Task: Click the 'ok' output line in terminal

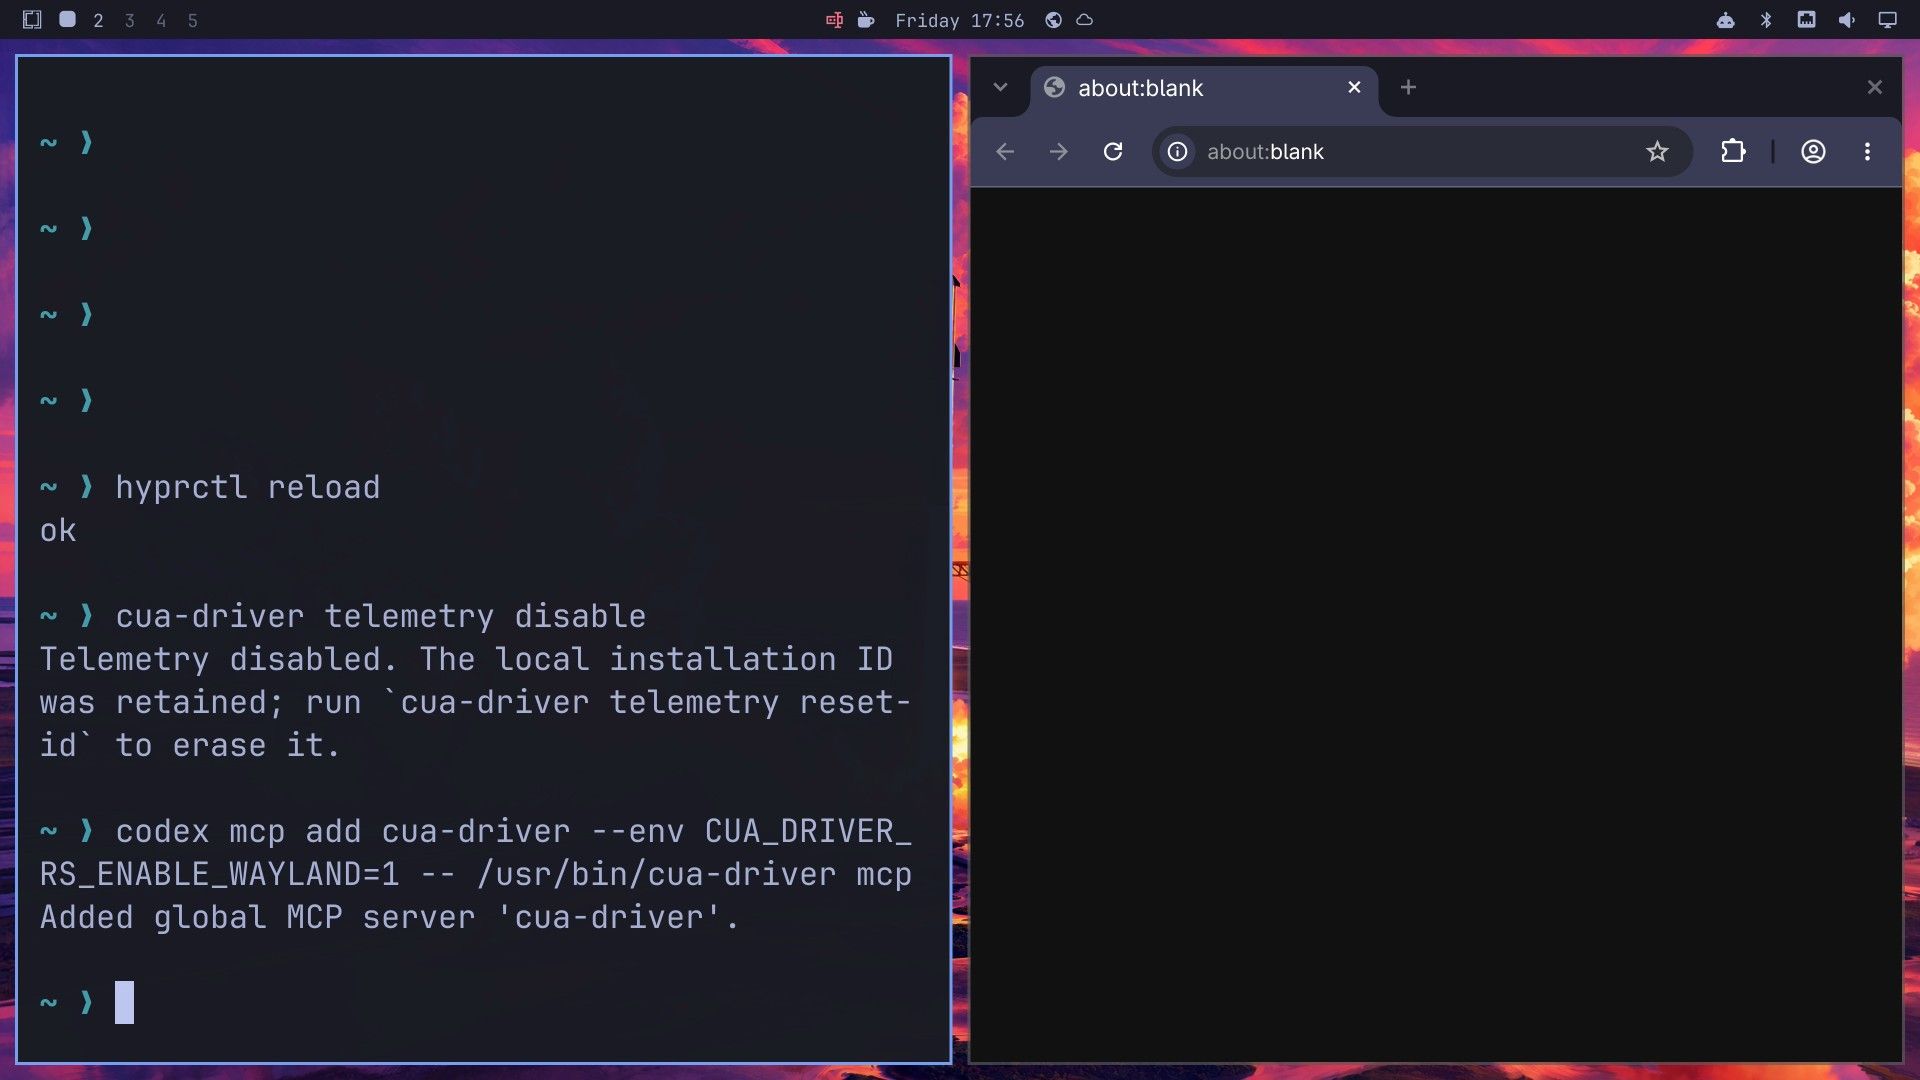Action: coord(58,530)
